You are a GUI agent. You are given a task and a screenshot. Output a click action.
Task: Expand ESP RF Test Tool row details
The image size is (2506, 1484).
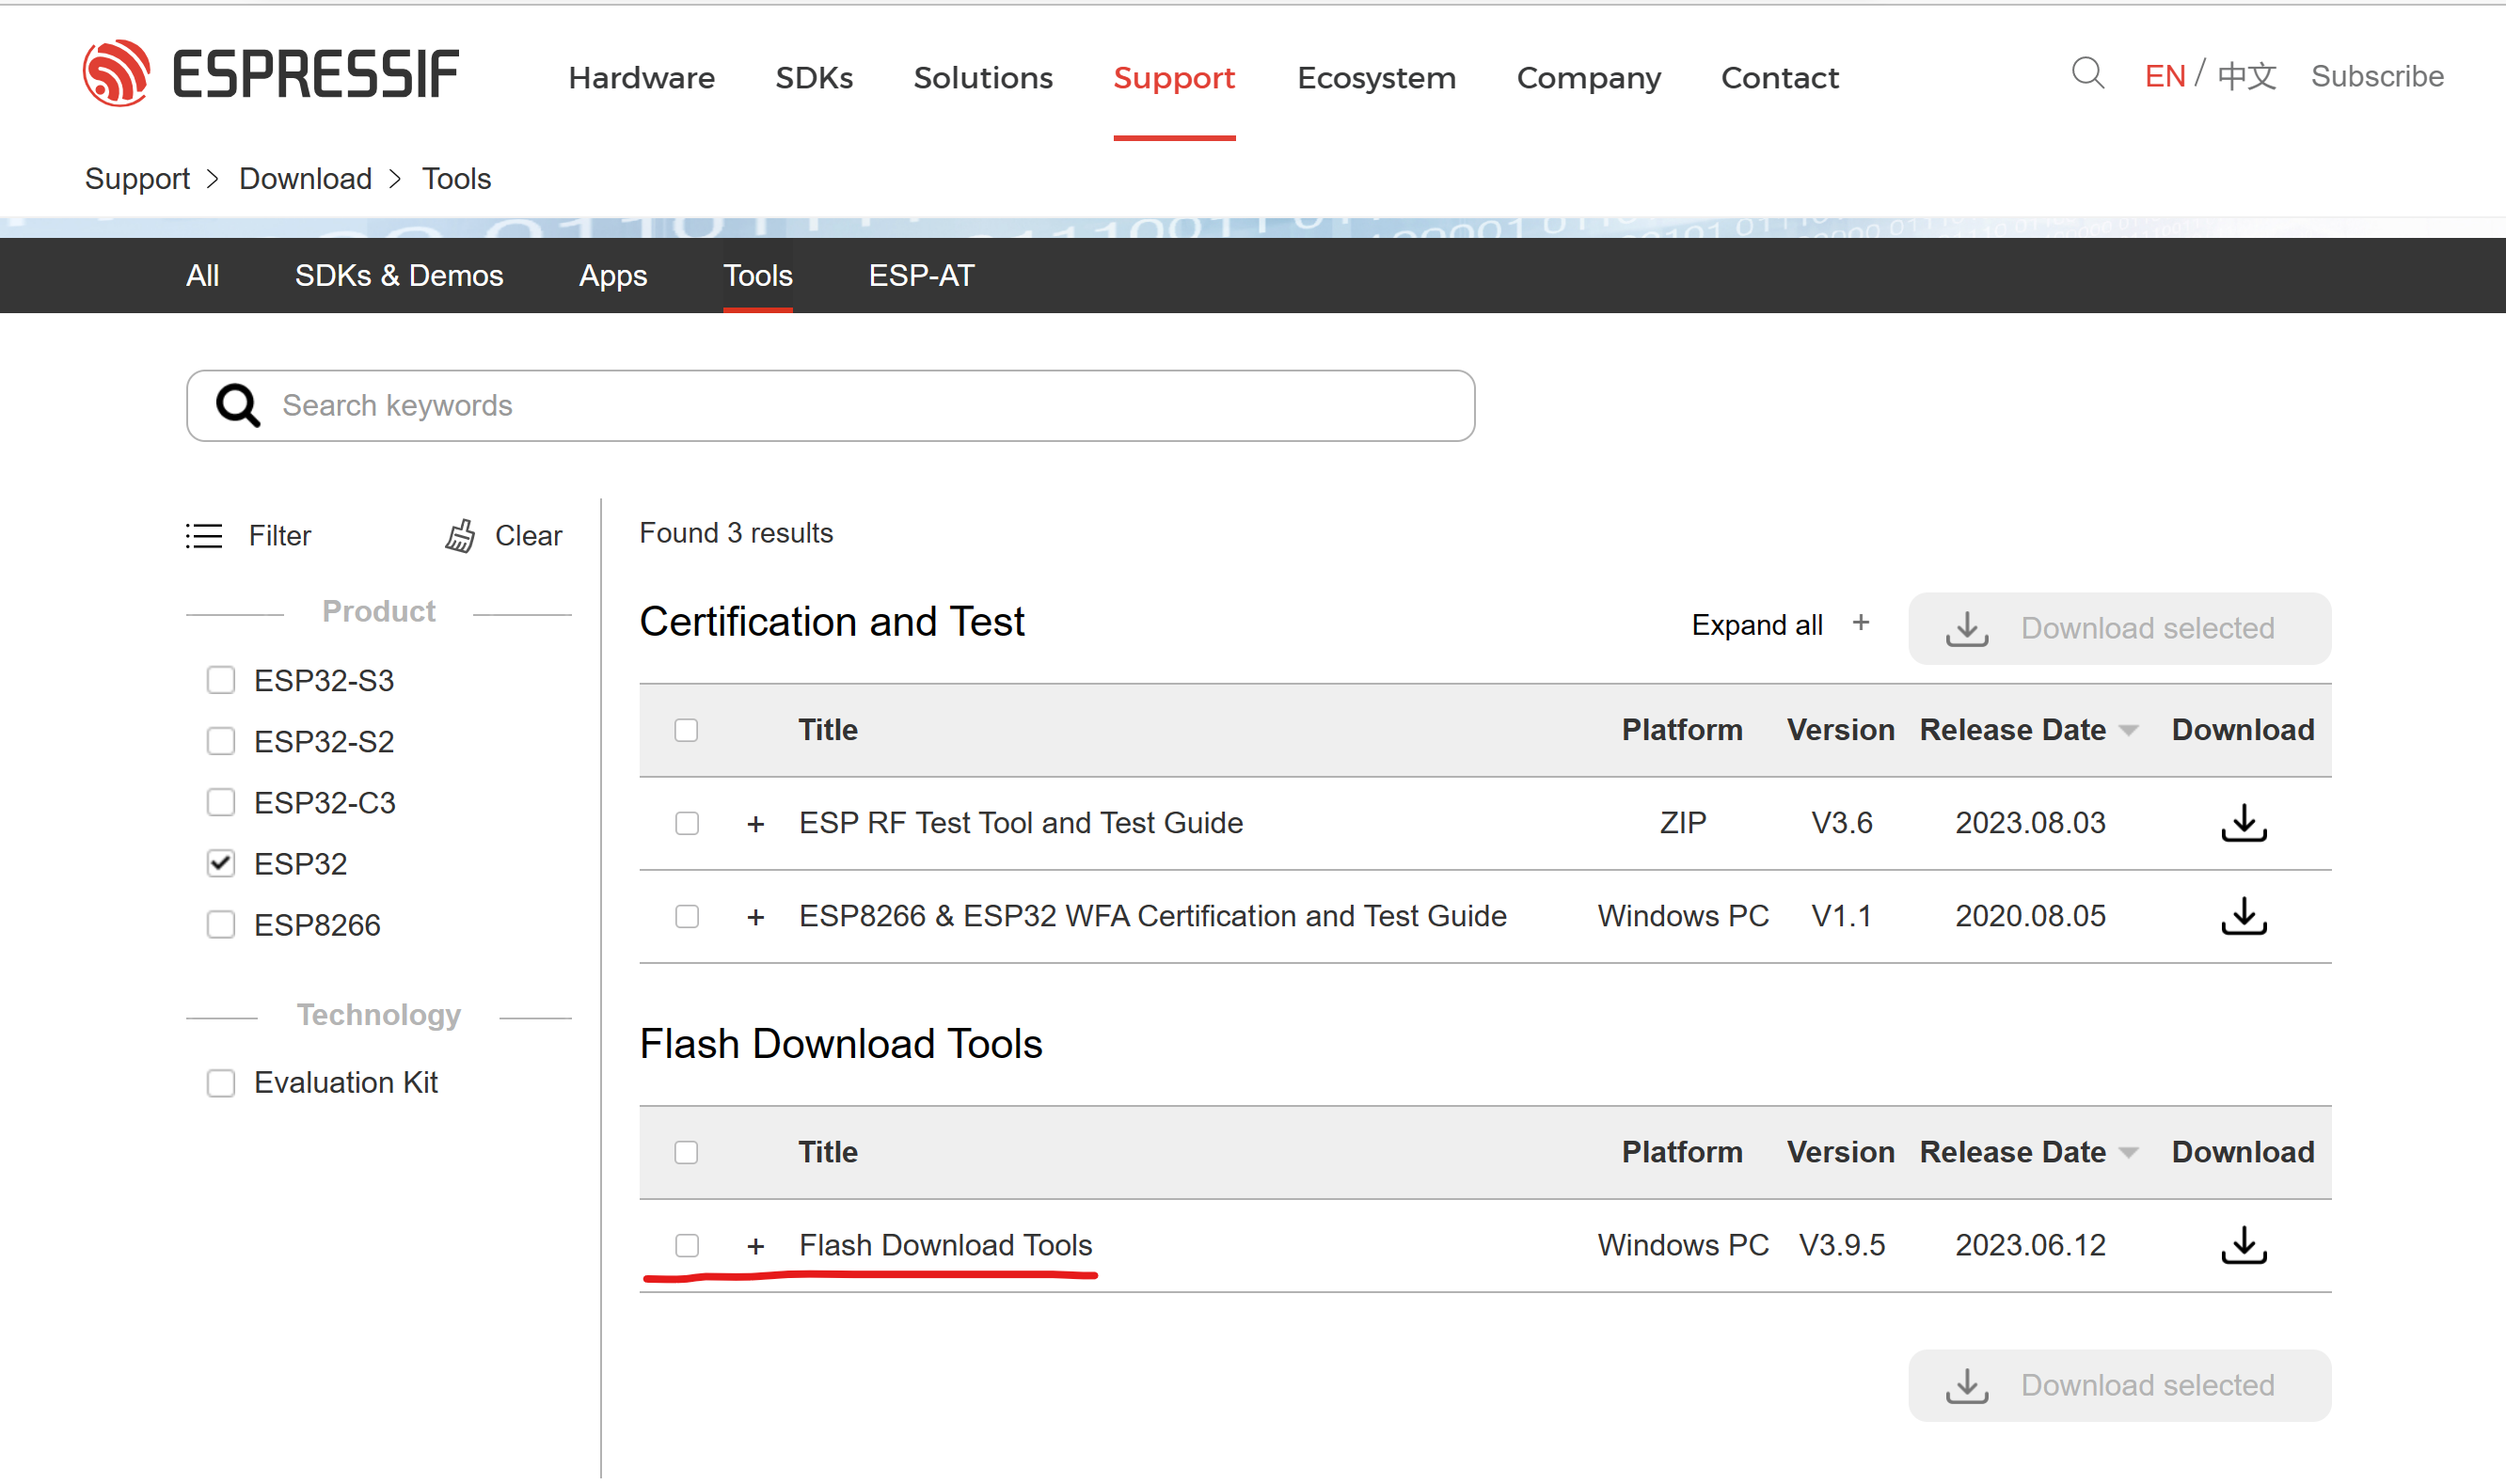pyautogui.click(x=756, y=824)
